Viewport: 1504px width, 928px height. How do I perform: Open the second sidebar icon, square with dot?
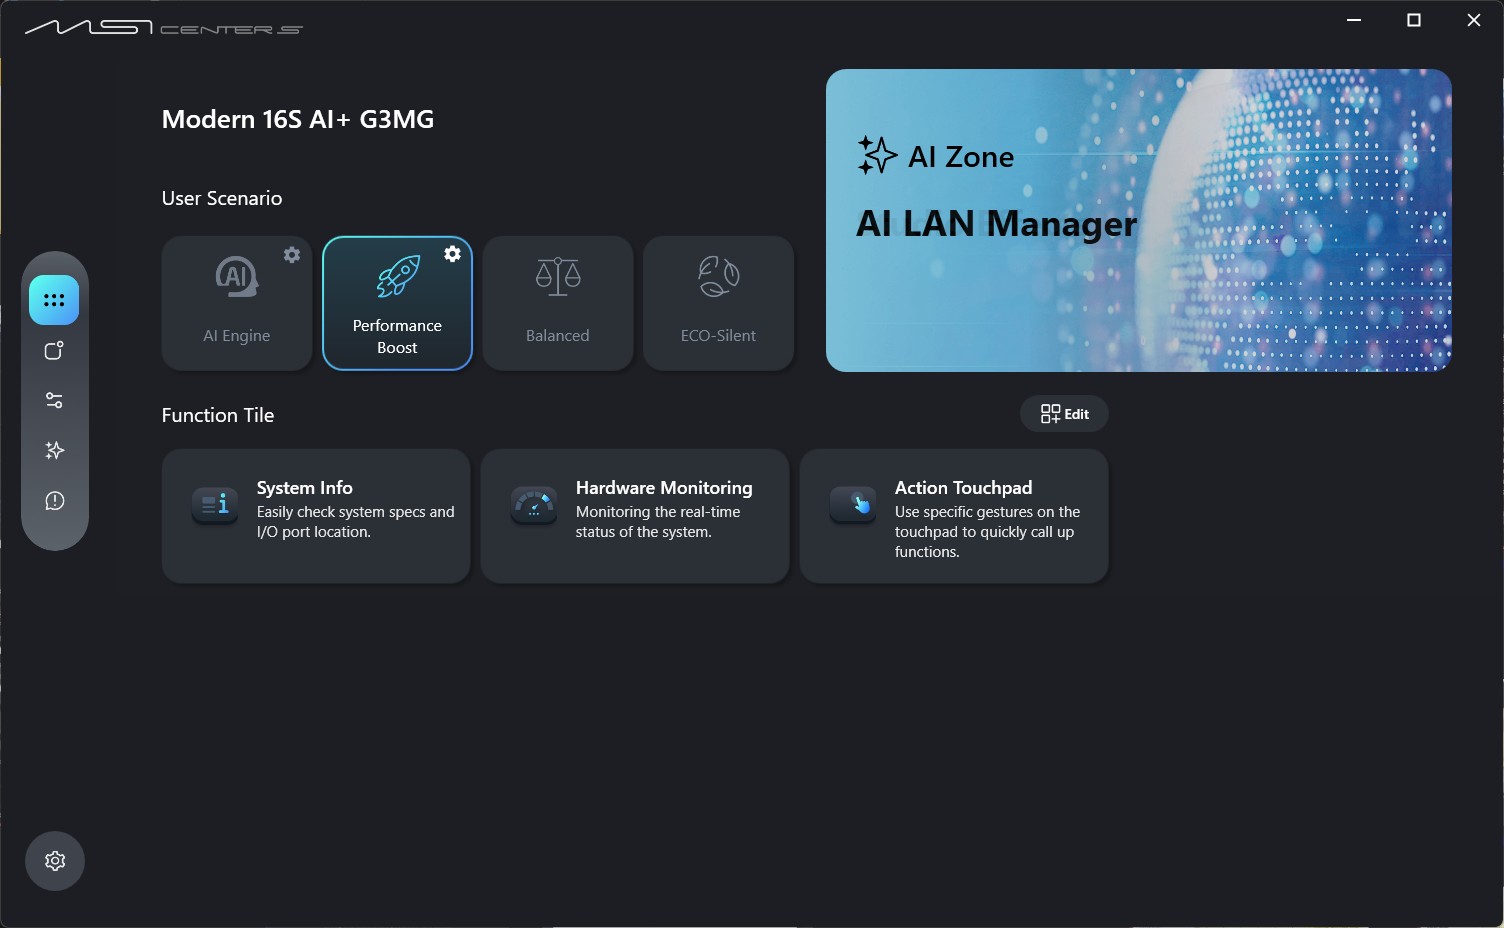click(x=54, y=350)
